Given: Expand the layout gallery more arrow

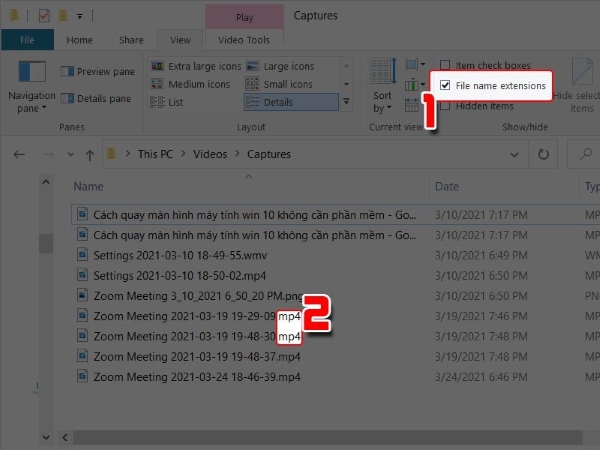Looking at the screenshot, I should [x=347, y=102].
